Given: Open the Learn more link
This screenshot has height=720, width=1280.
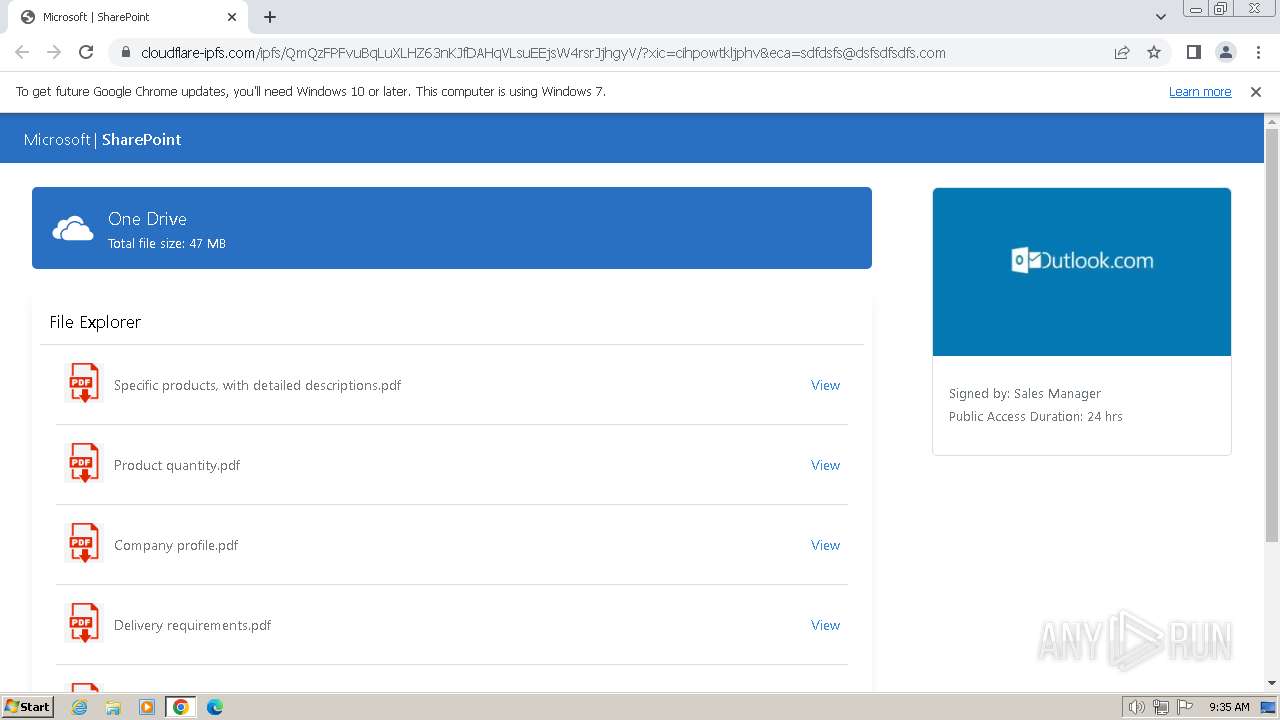Looking at the screenshot, I should tap(1200, 92).
